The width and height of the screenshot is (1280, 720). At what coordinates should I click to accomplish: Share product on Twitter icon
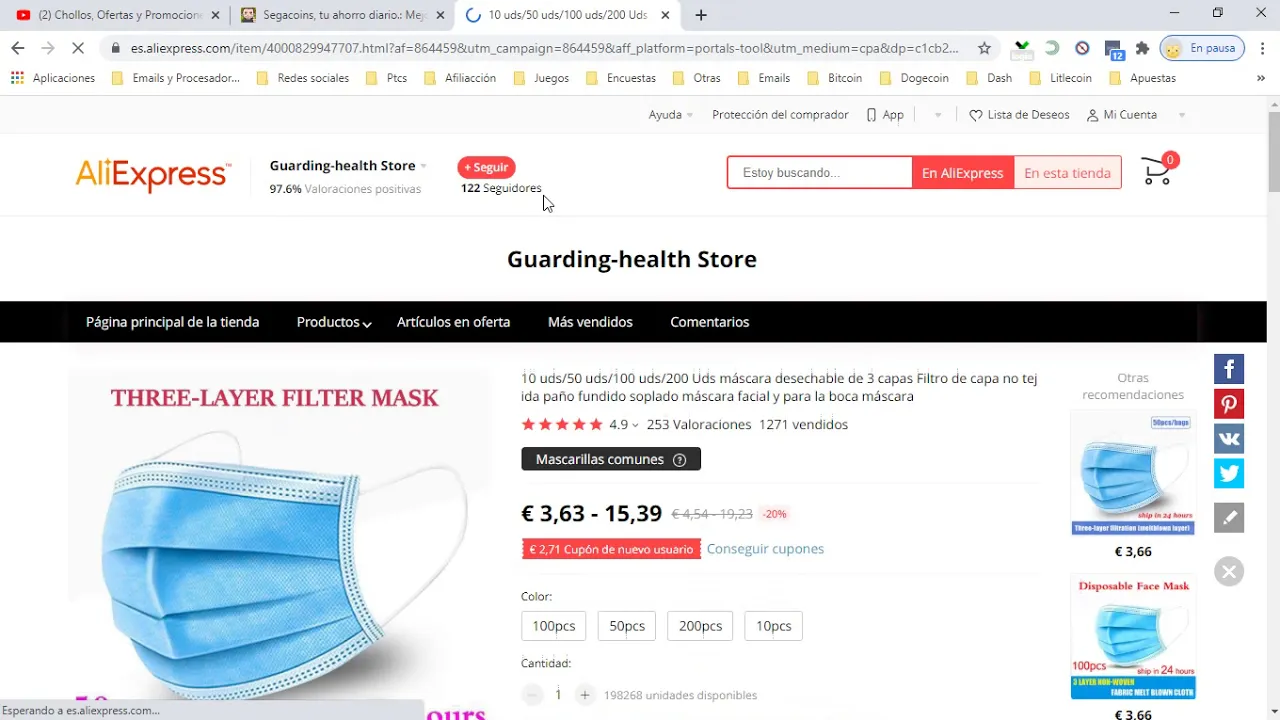coord(1229,473)
